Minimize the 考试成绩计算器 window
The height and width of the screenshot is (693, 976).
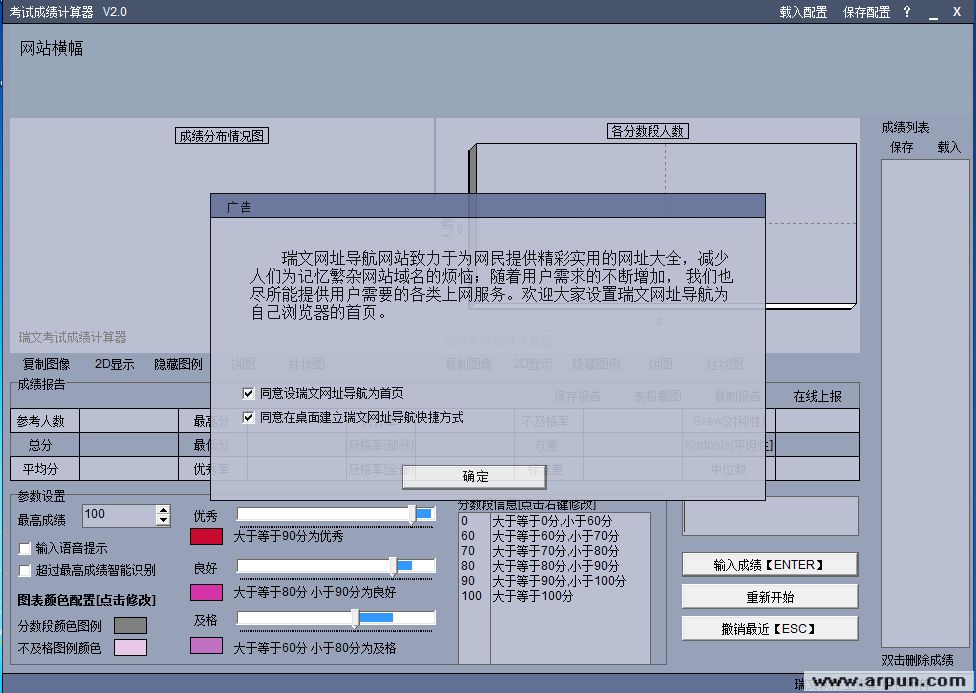[x=931, y=12]
